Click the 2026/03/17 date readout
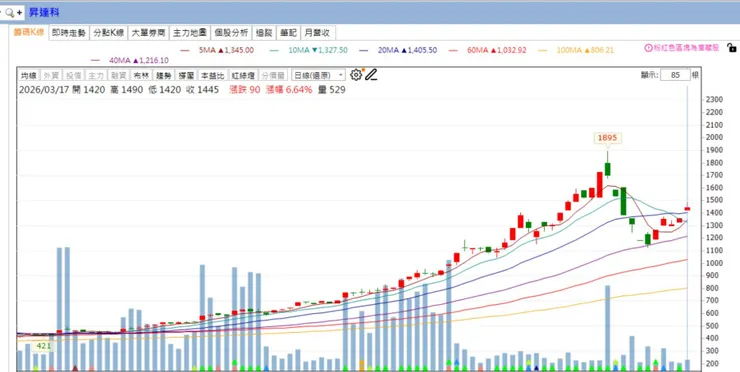 click(44, 90)
